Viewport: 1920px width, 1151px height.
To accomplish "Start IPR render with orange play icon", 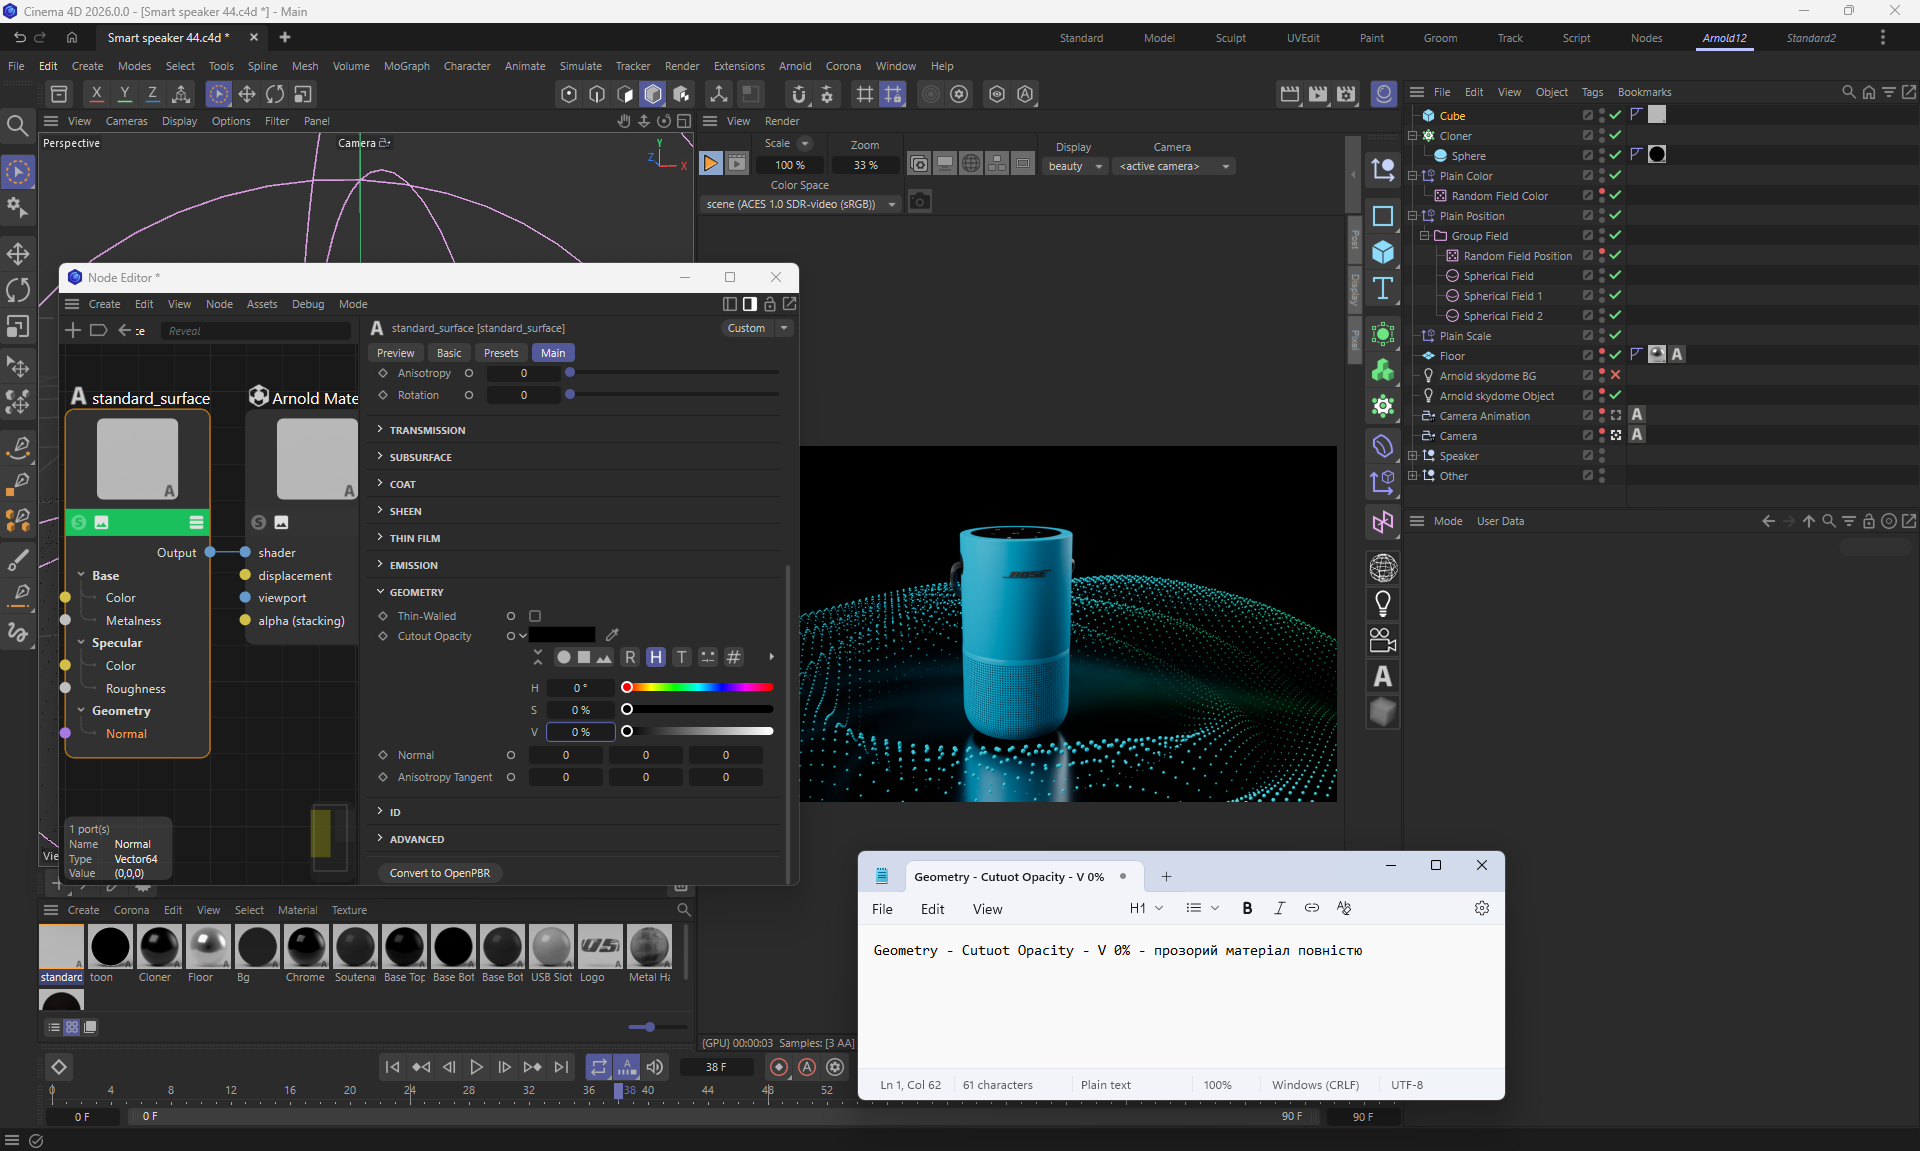I will coord(710,163).
